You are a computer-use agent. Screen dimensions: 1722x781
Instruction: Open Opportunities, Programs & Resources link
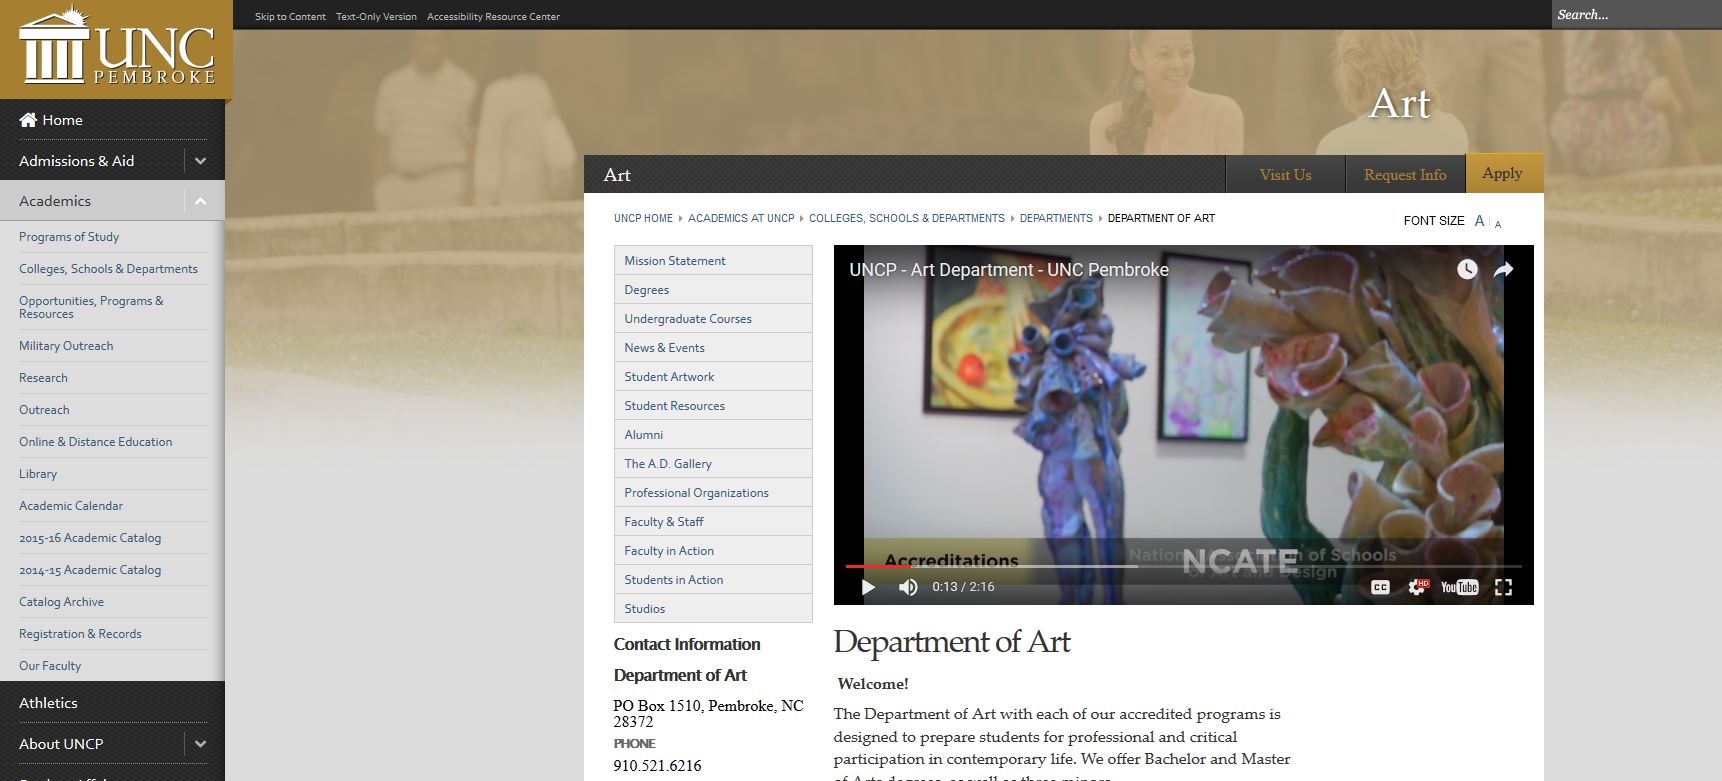tap(91, 307)
